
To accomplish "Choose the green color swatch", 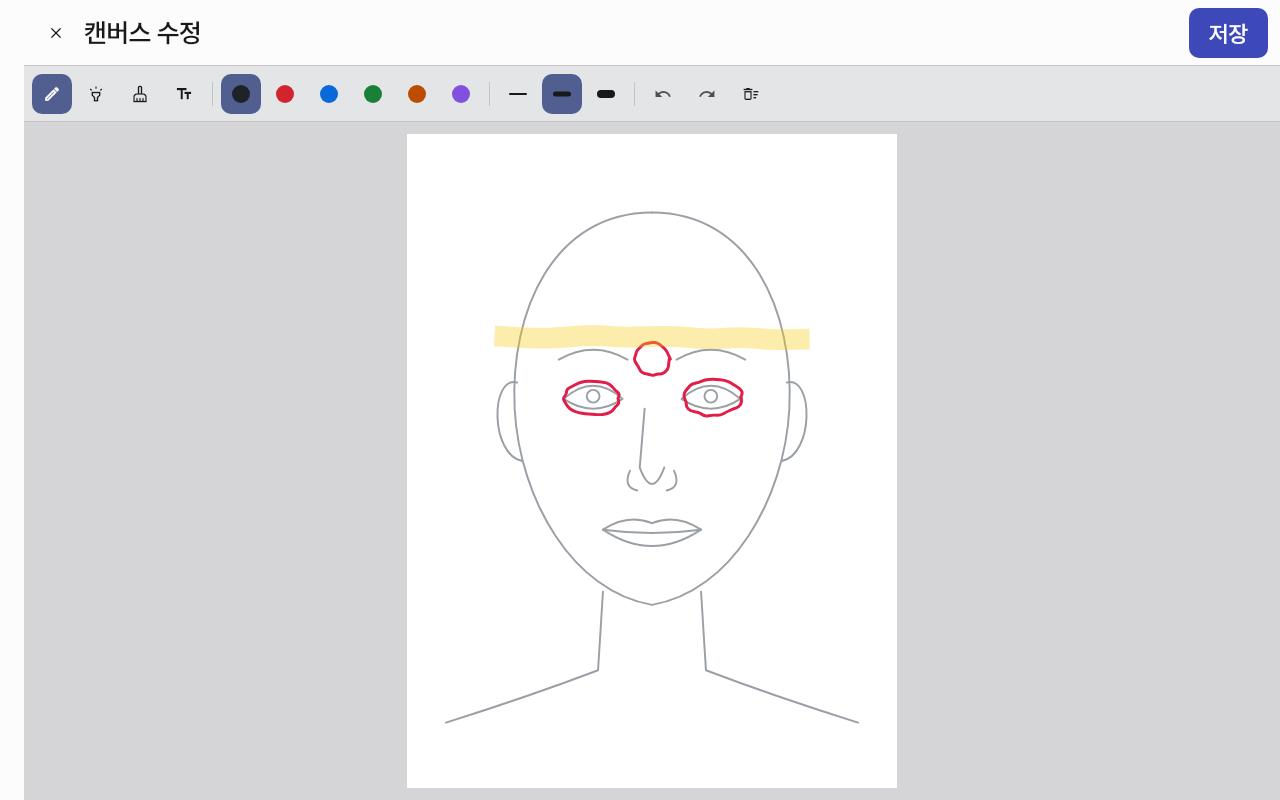I will (x=373, y=94).
